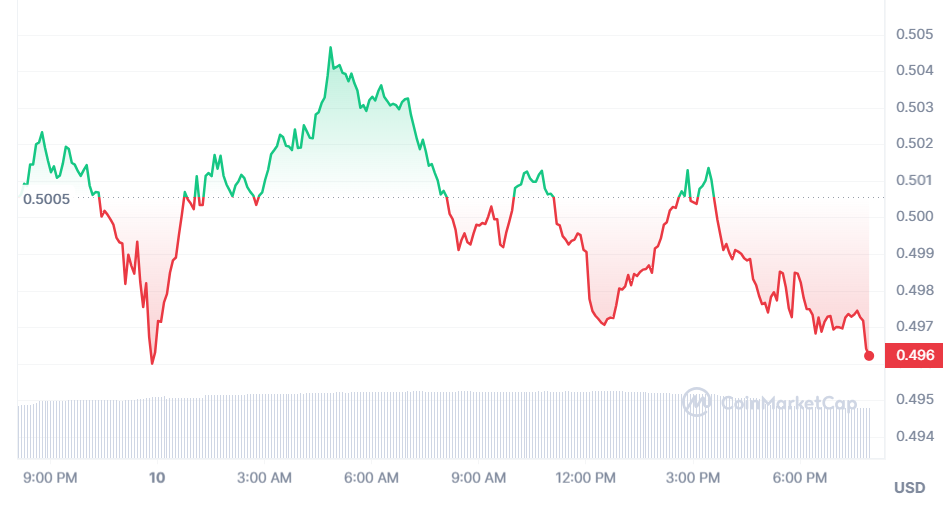Click the highest green peak of the chart

point(330,47)
